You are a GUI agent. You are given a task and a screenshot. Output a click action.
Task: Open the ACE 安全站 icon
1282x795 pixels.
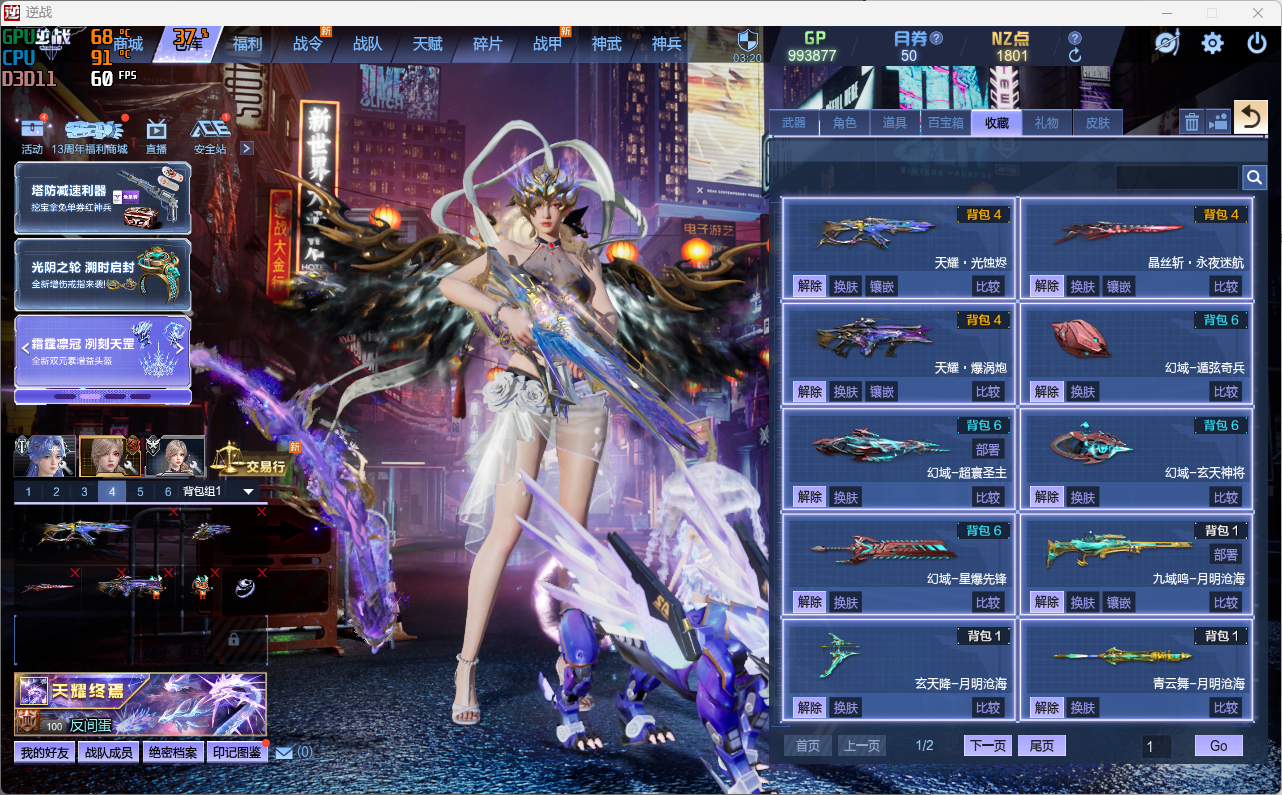coord(210,134)
